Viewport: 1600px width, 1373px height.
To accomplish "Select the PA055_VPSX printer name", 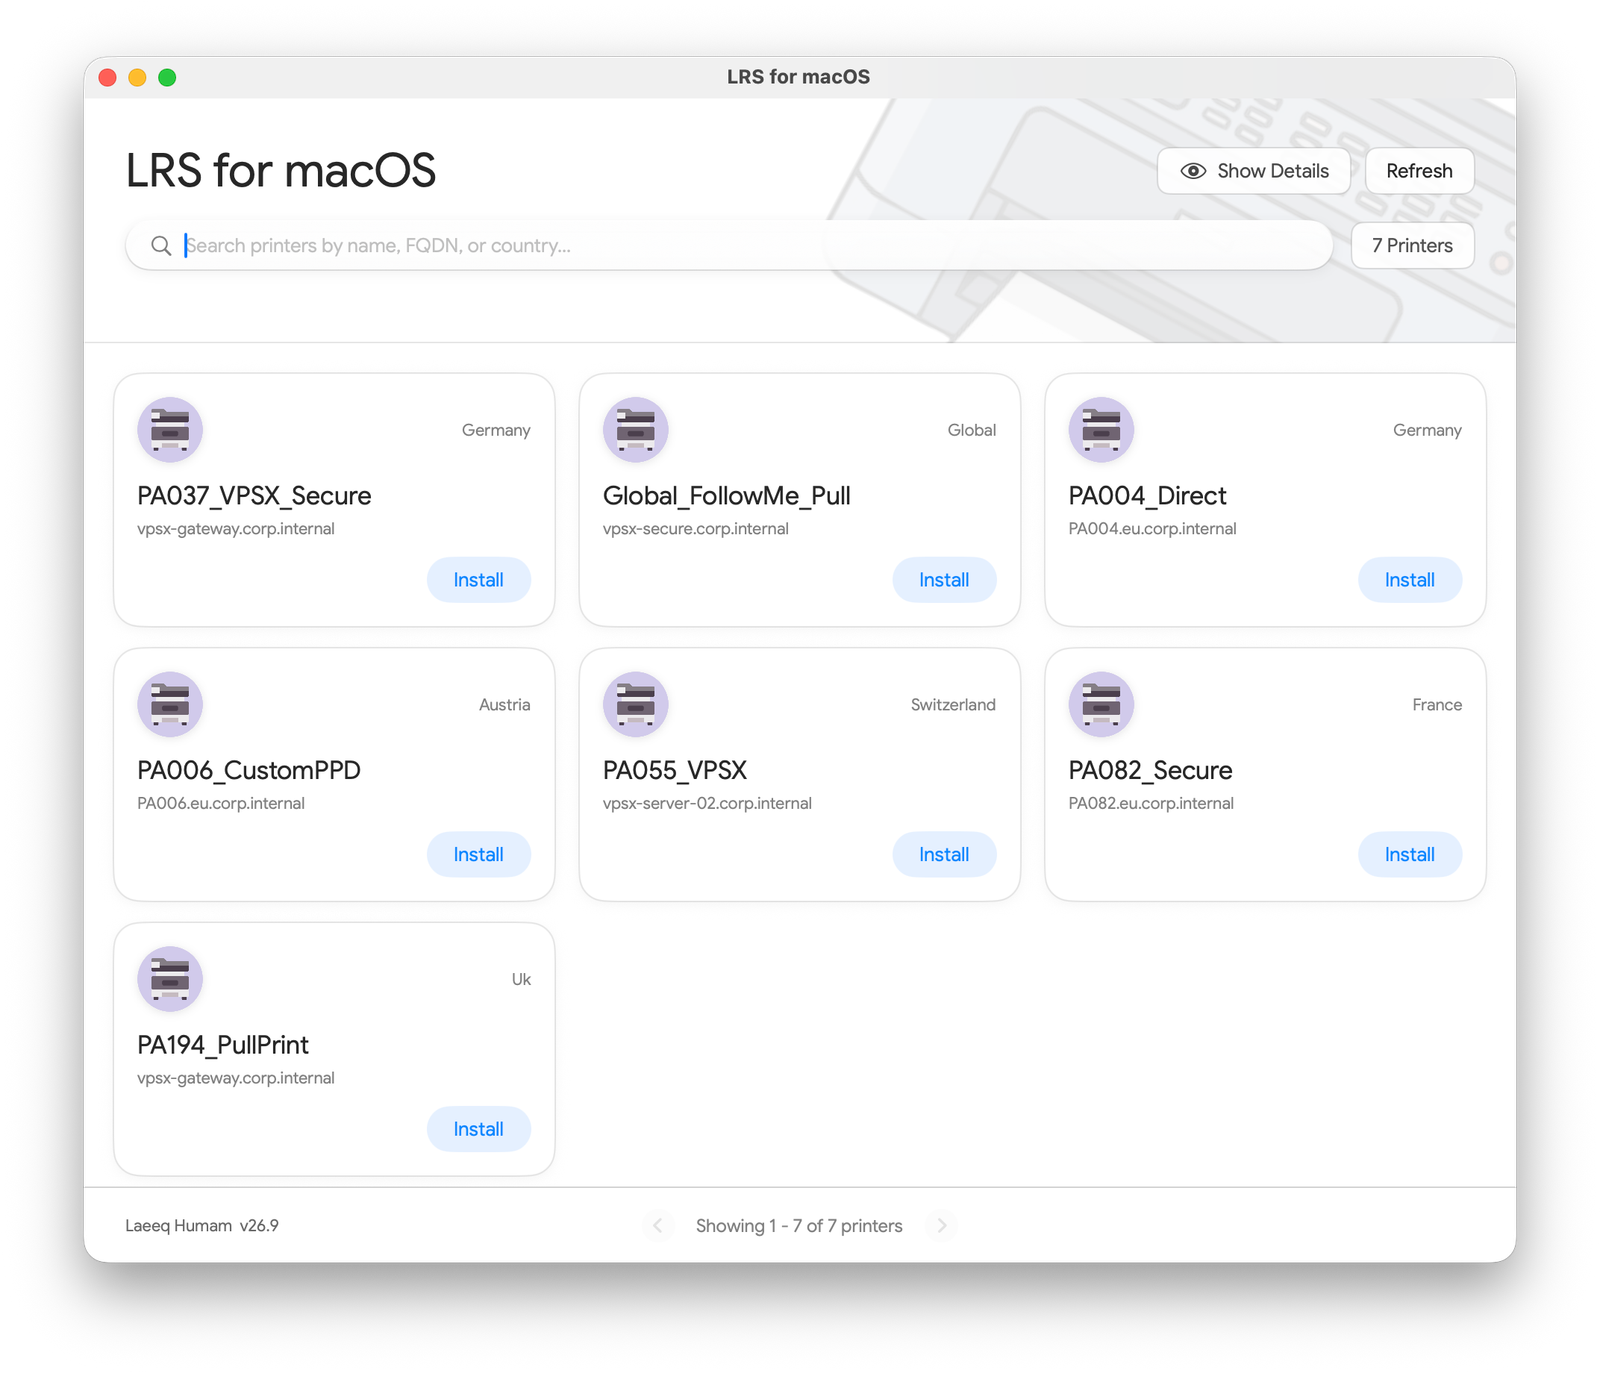I will [675, 770].
